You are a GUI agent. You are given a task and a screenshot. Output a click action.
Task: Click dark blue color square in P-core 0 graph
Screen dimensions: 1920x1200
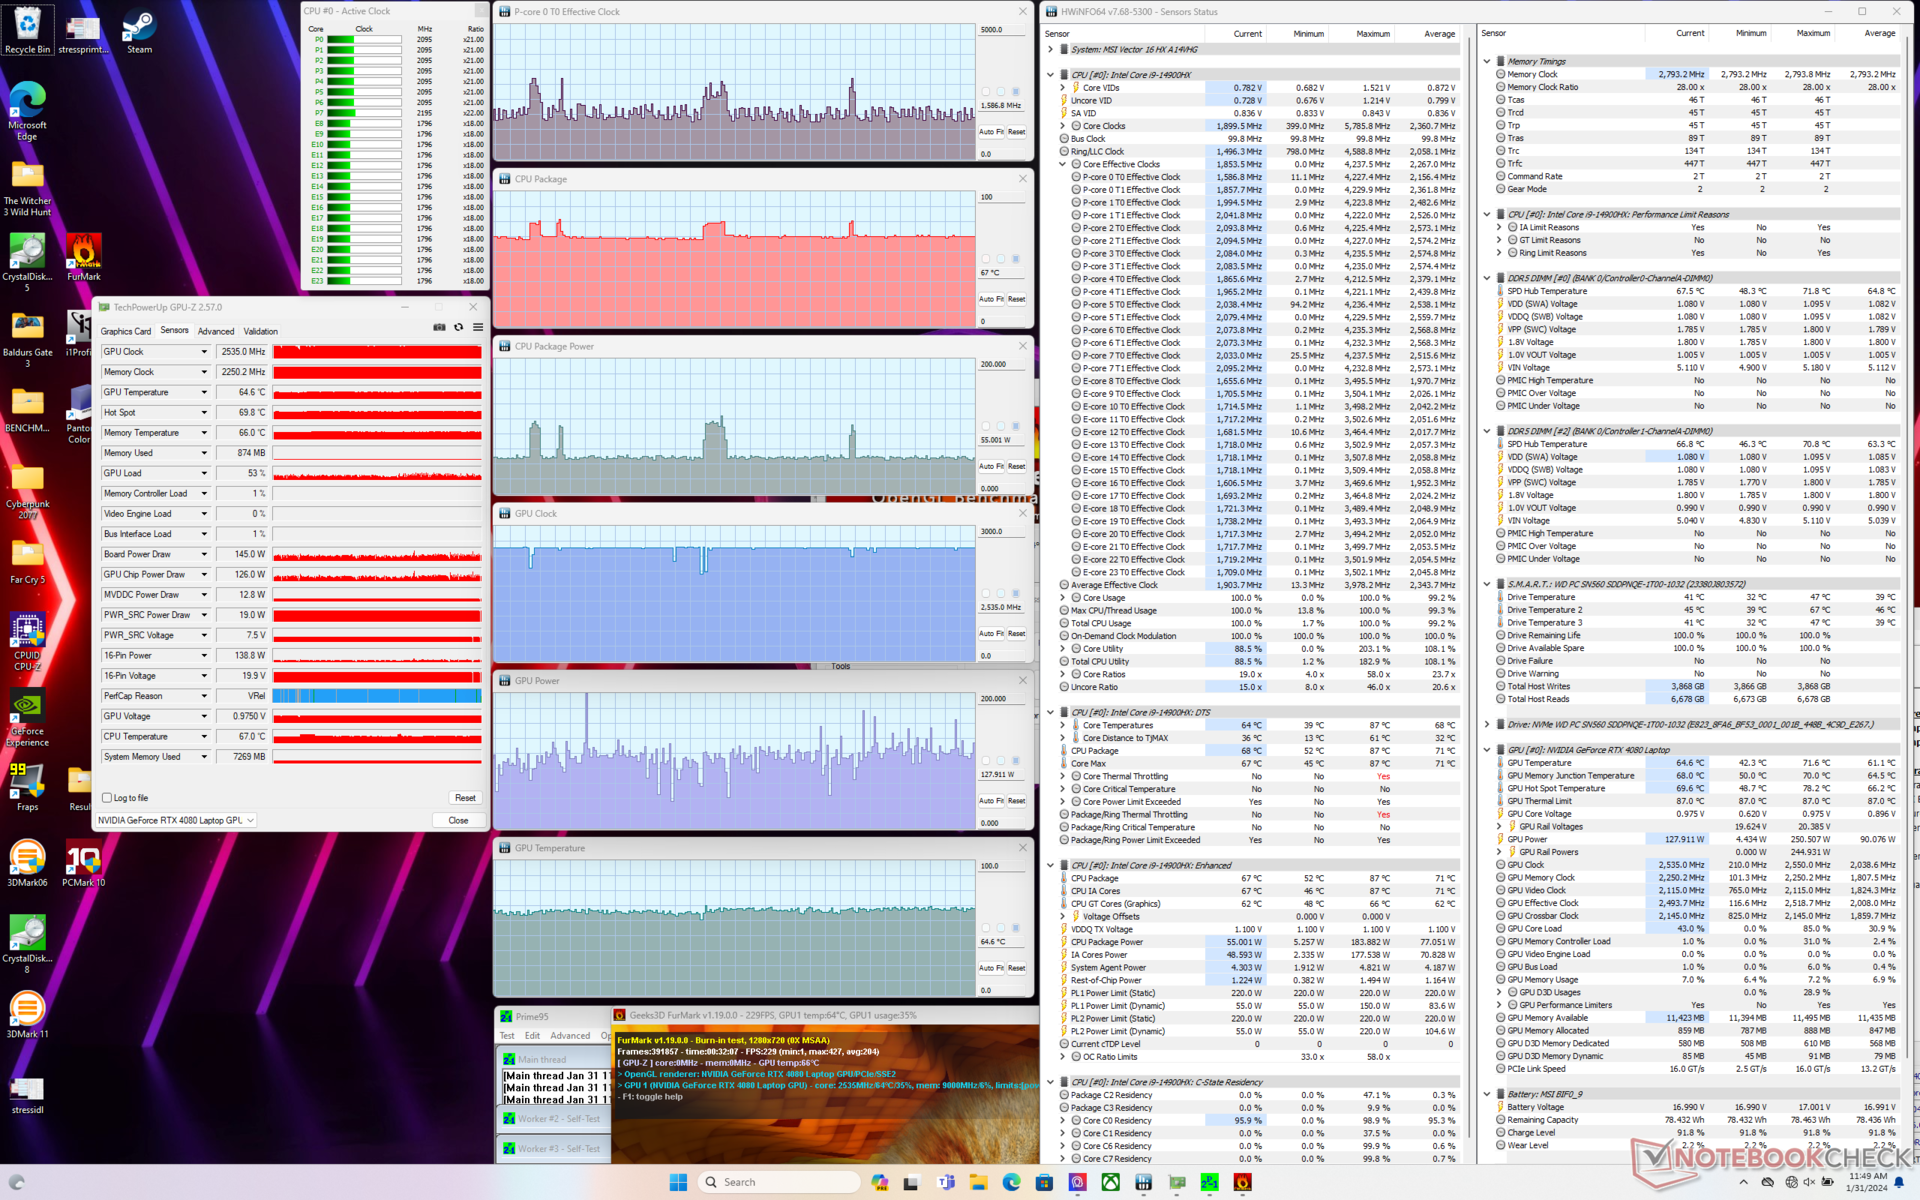tap(1016, 92)
